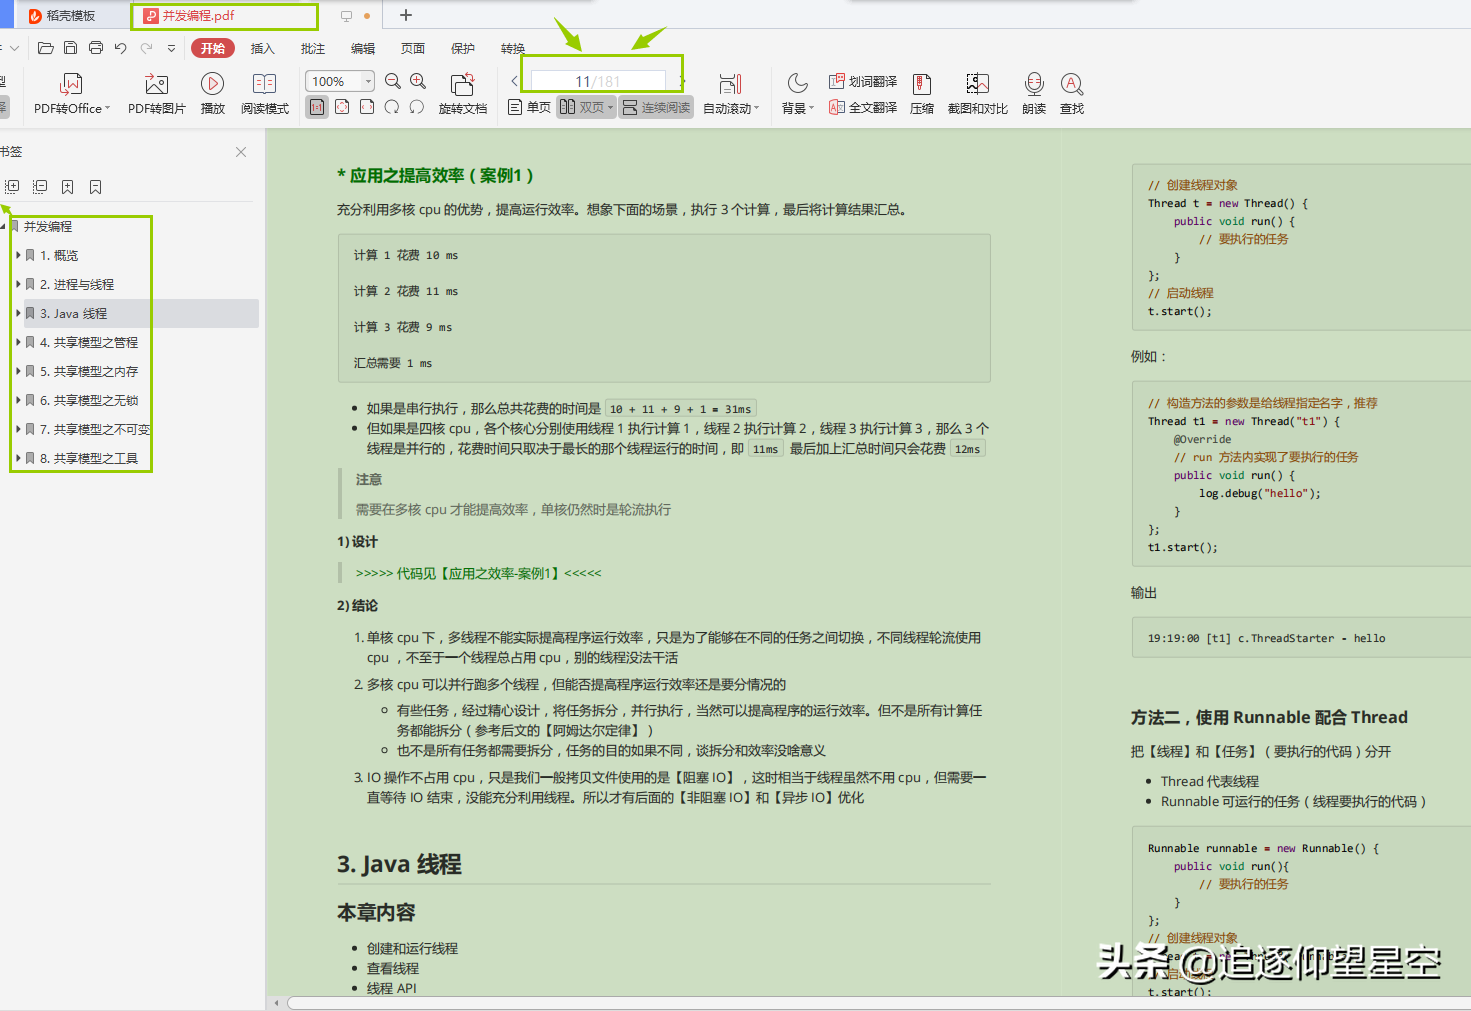The width and height of the screenshot is (1471, 1011).
Task: Open 双页 view options arrow
Action: tap(610, 107)
